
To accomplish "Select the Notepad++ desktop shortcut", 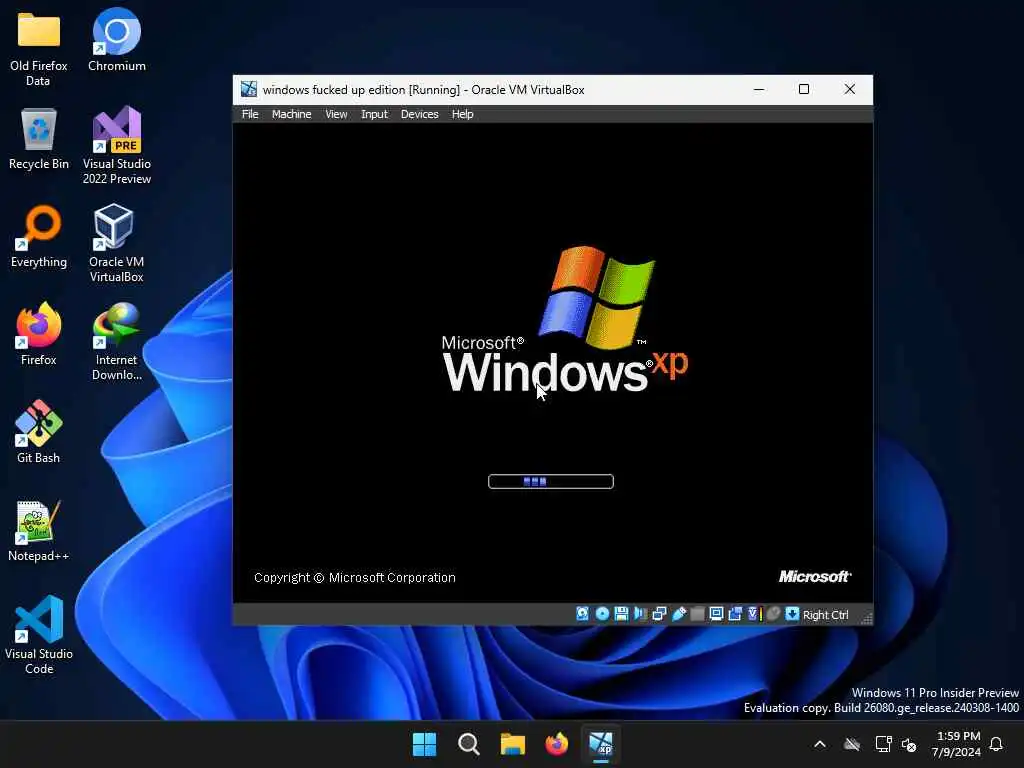I will point(39,530).
